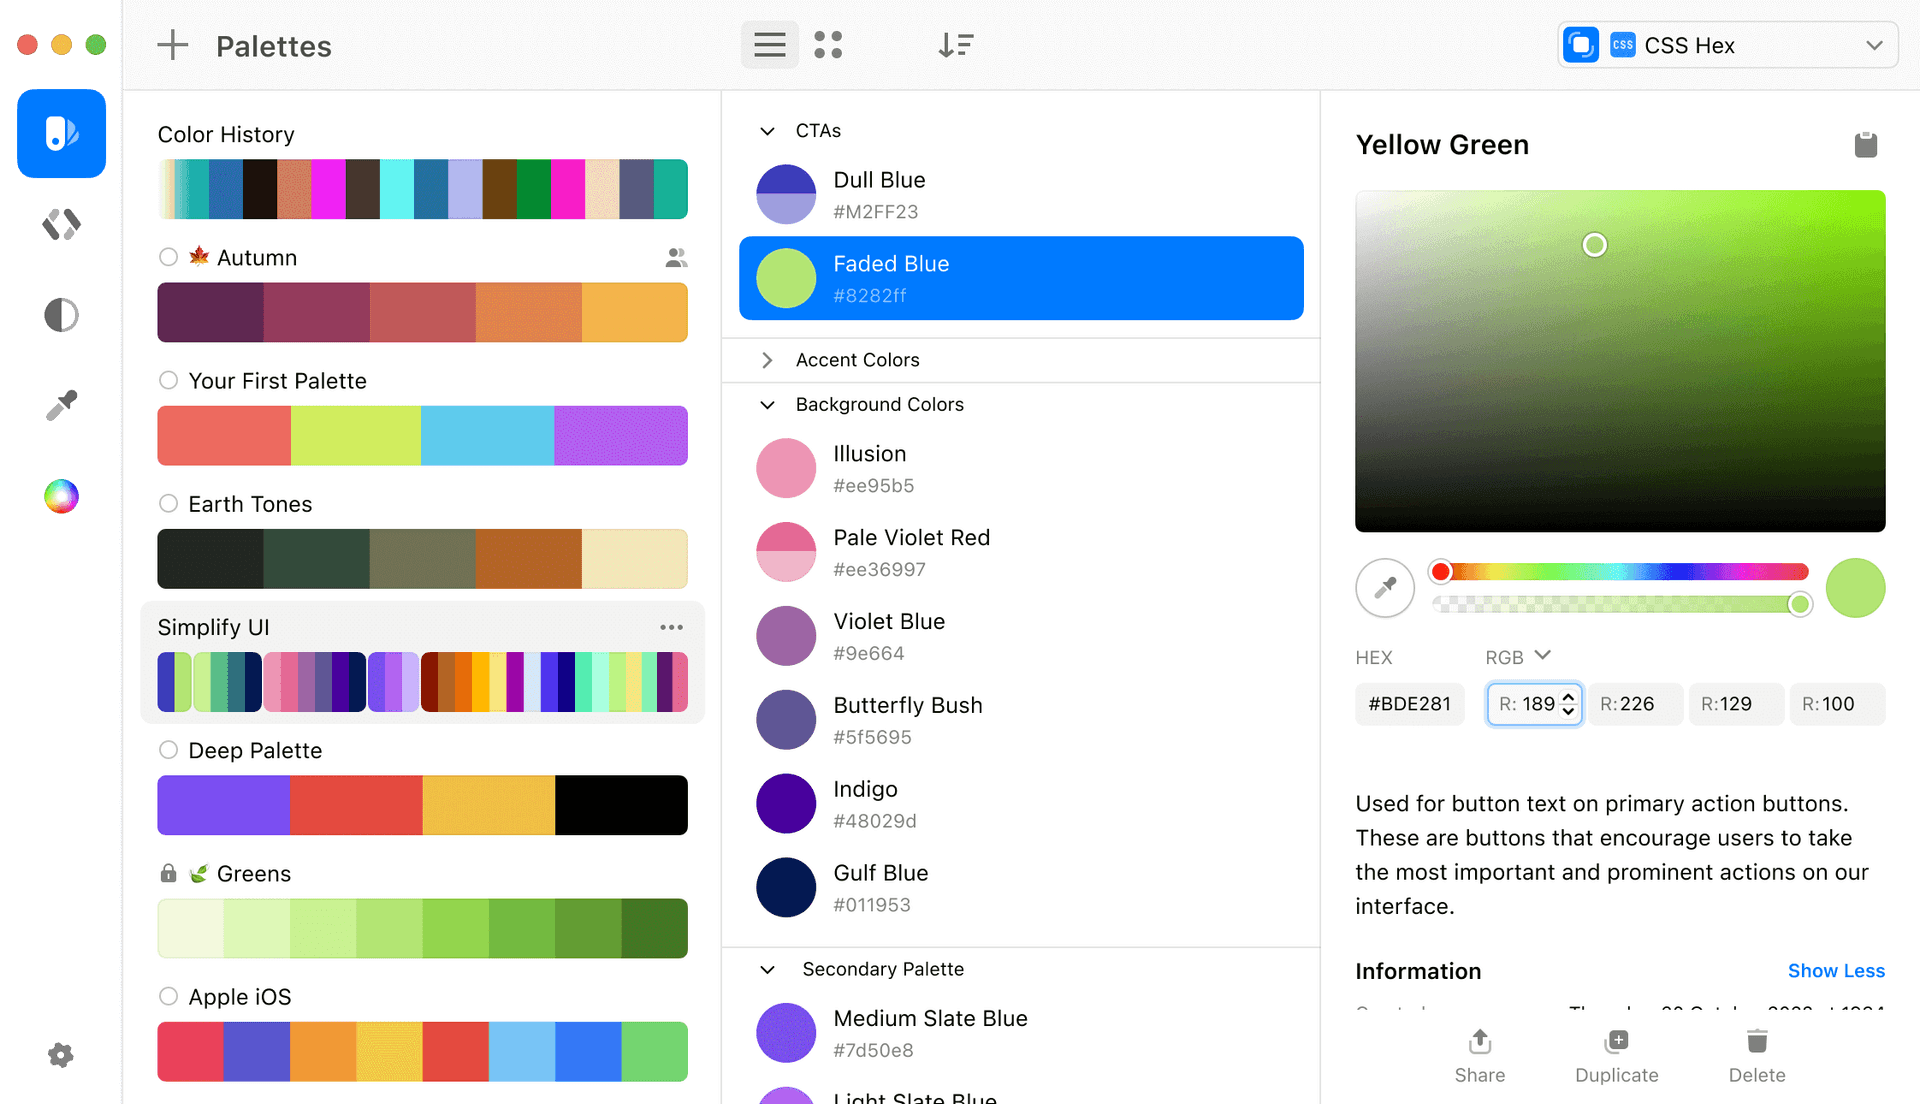The image size is (1920, 1104).
Task: Select the Illusion color row
Action: click(x=1021, y=468)
